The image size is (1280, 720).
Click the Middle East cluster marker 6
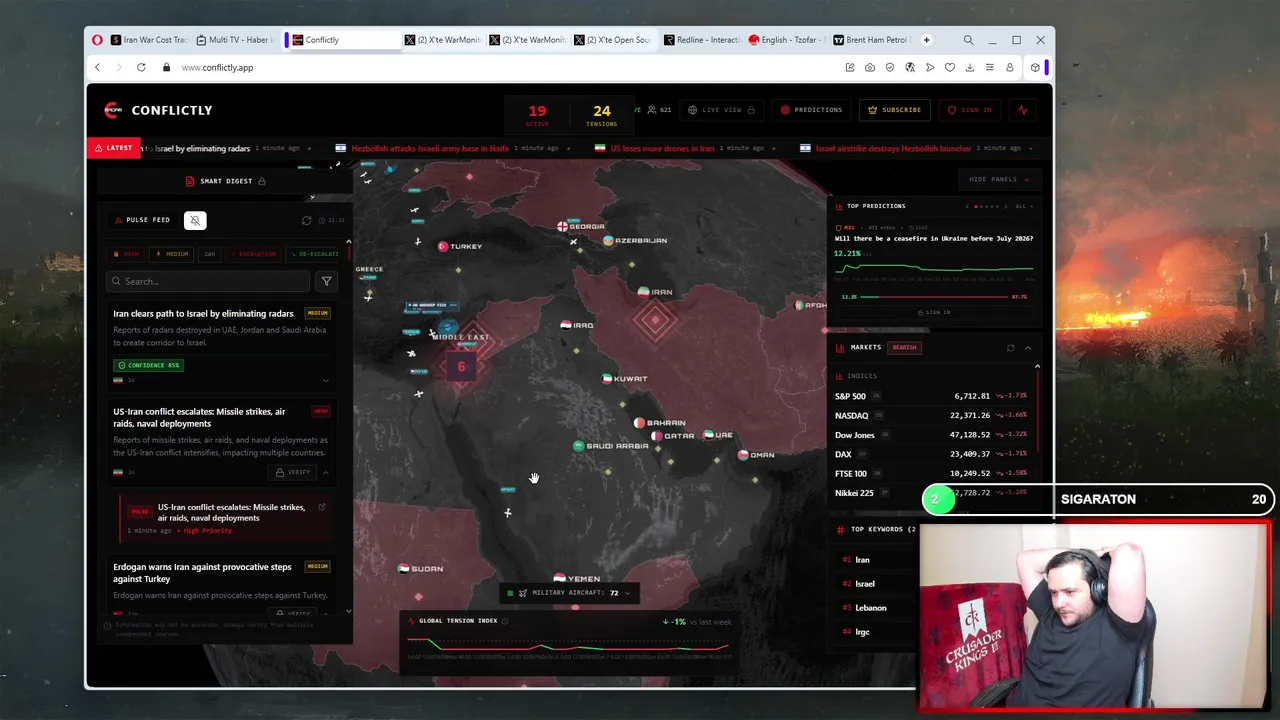[461, 367]
